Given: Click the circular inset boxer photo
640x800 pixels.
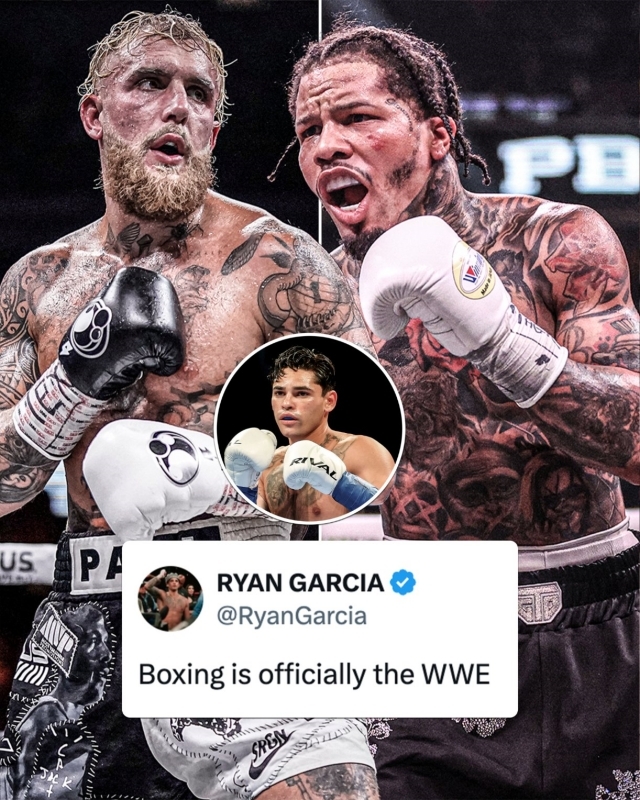Looking at the screenshot, I should 310,429.
